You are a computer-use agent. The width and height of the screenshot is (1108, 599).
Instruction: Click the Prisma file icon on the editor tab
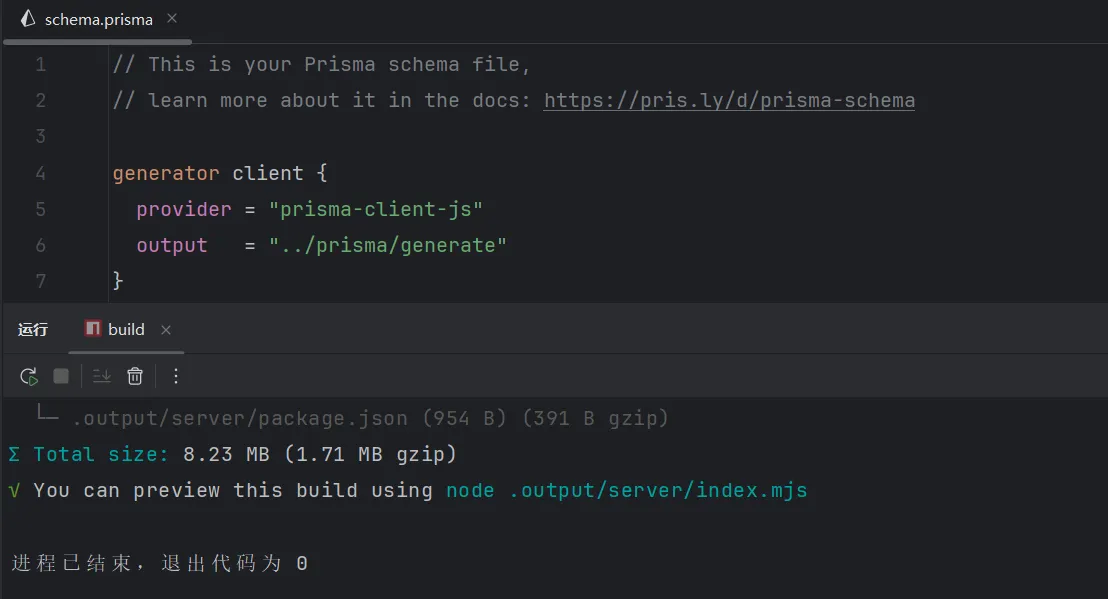[28, 19]
